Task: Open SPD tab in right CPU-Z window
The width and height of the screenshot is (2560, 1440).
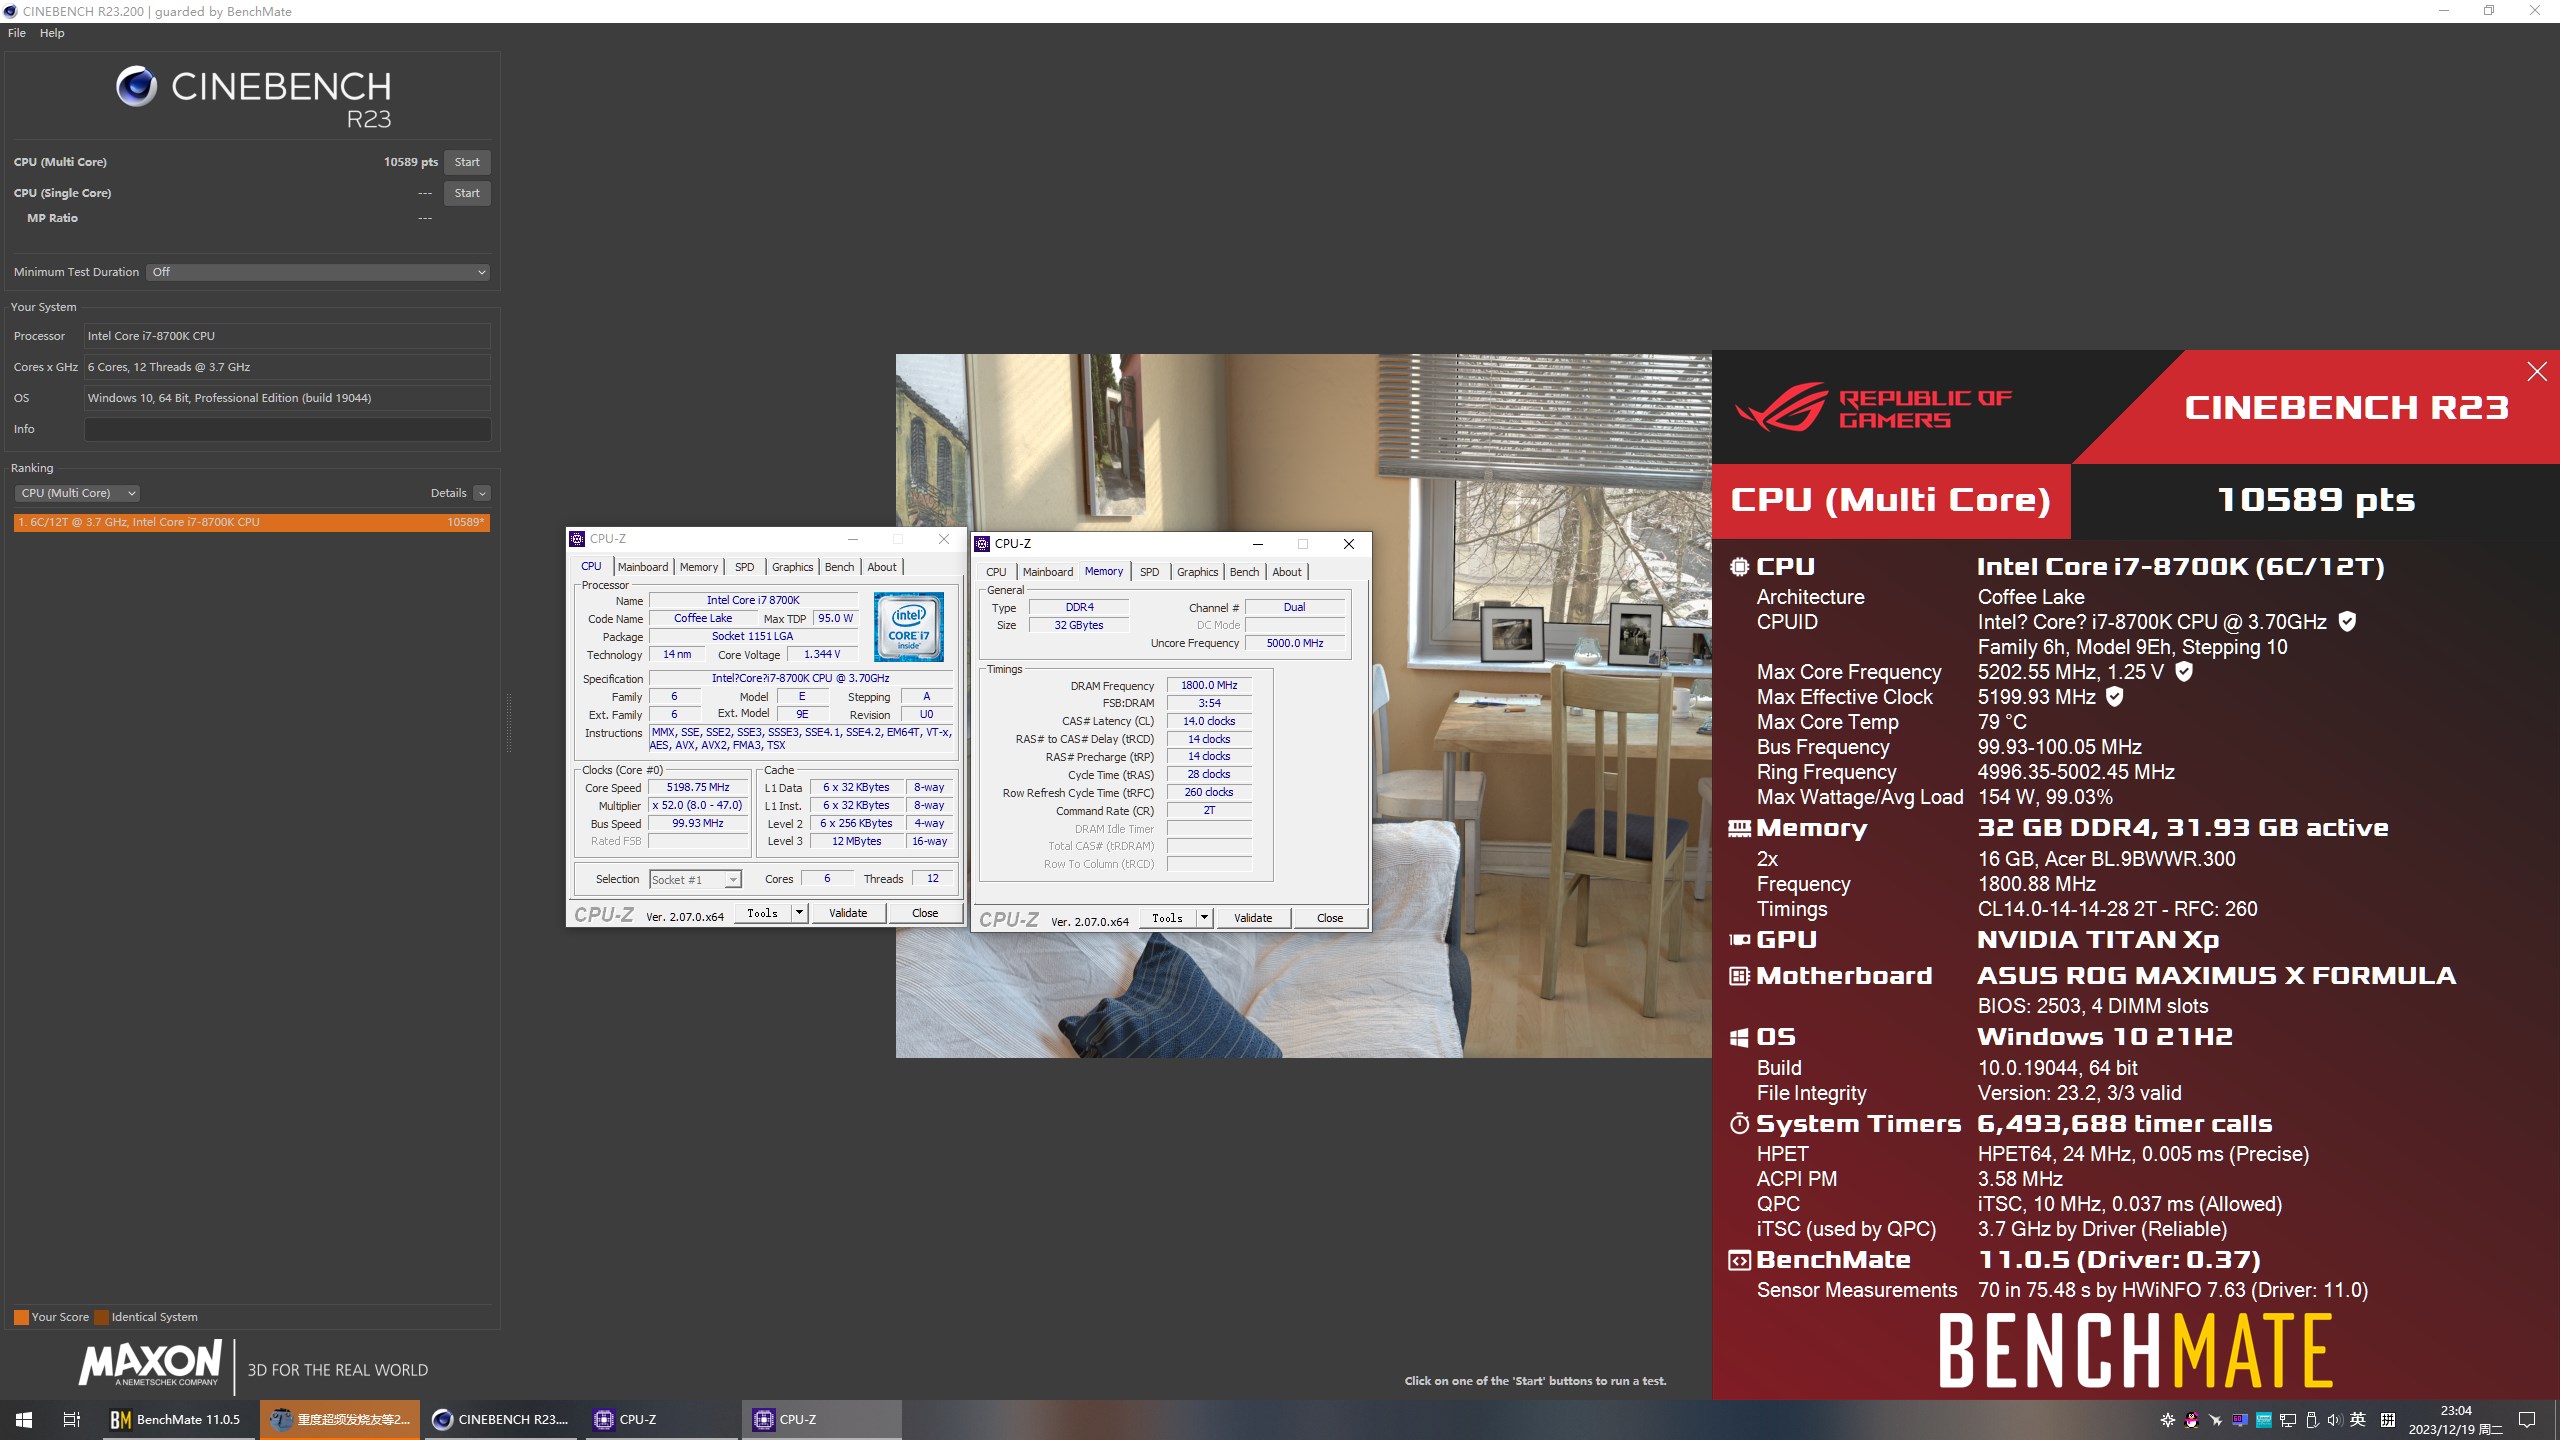Action: [1150, 572]
